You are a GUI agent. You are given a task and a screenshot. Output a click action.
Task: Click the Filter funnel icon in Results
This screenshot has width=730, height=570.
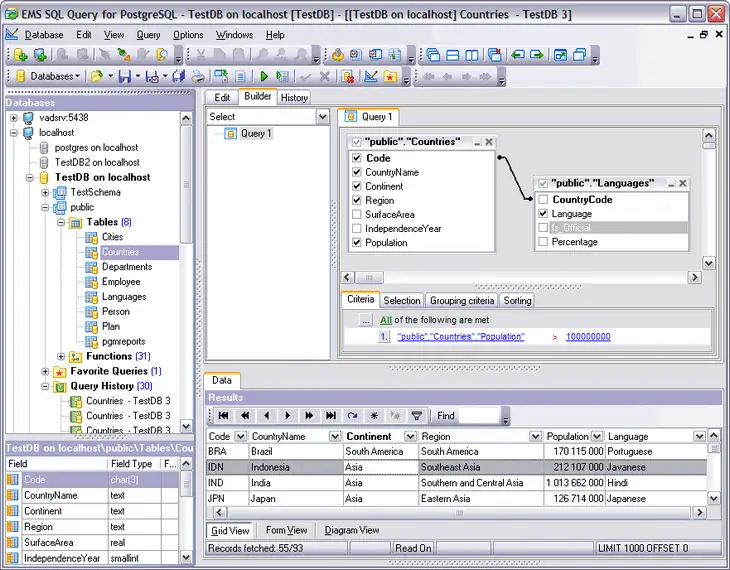click(417, 416)
